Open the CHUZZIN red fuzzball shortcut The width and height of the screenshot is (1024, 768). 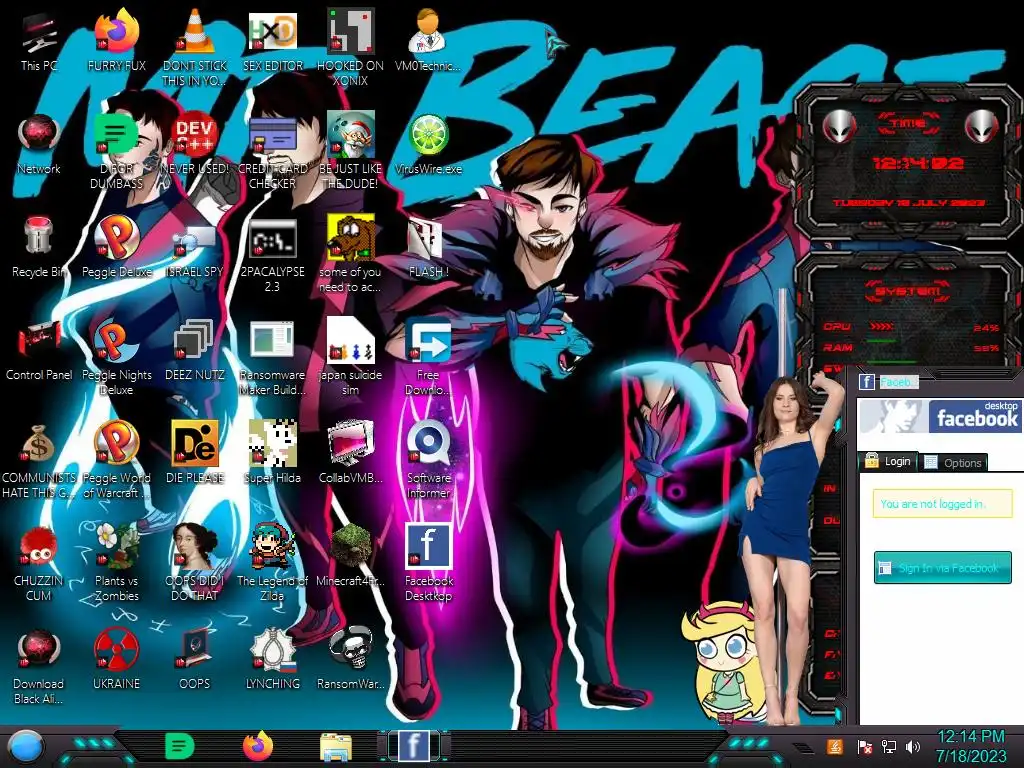coord(39,546)
